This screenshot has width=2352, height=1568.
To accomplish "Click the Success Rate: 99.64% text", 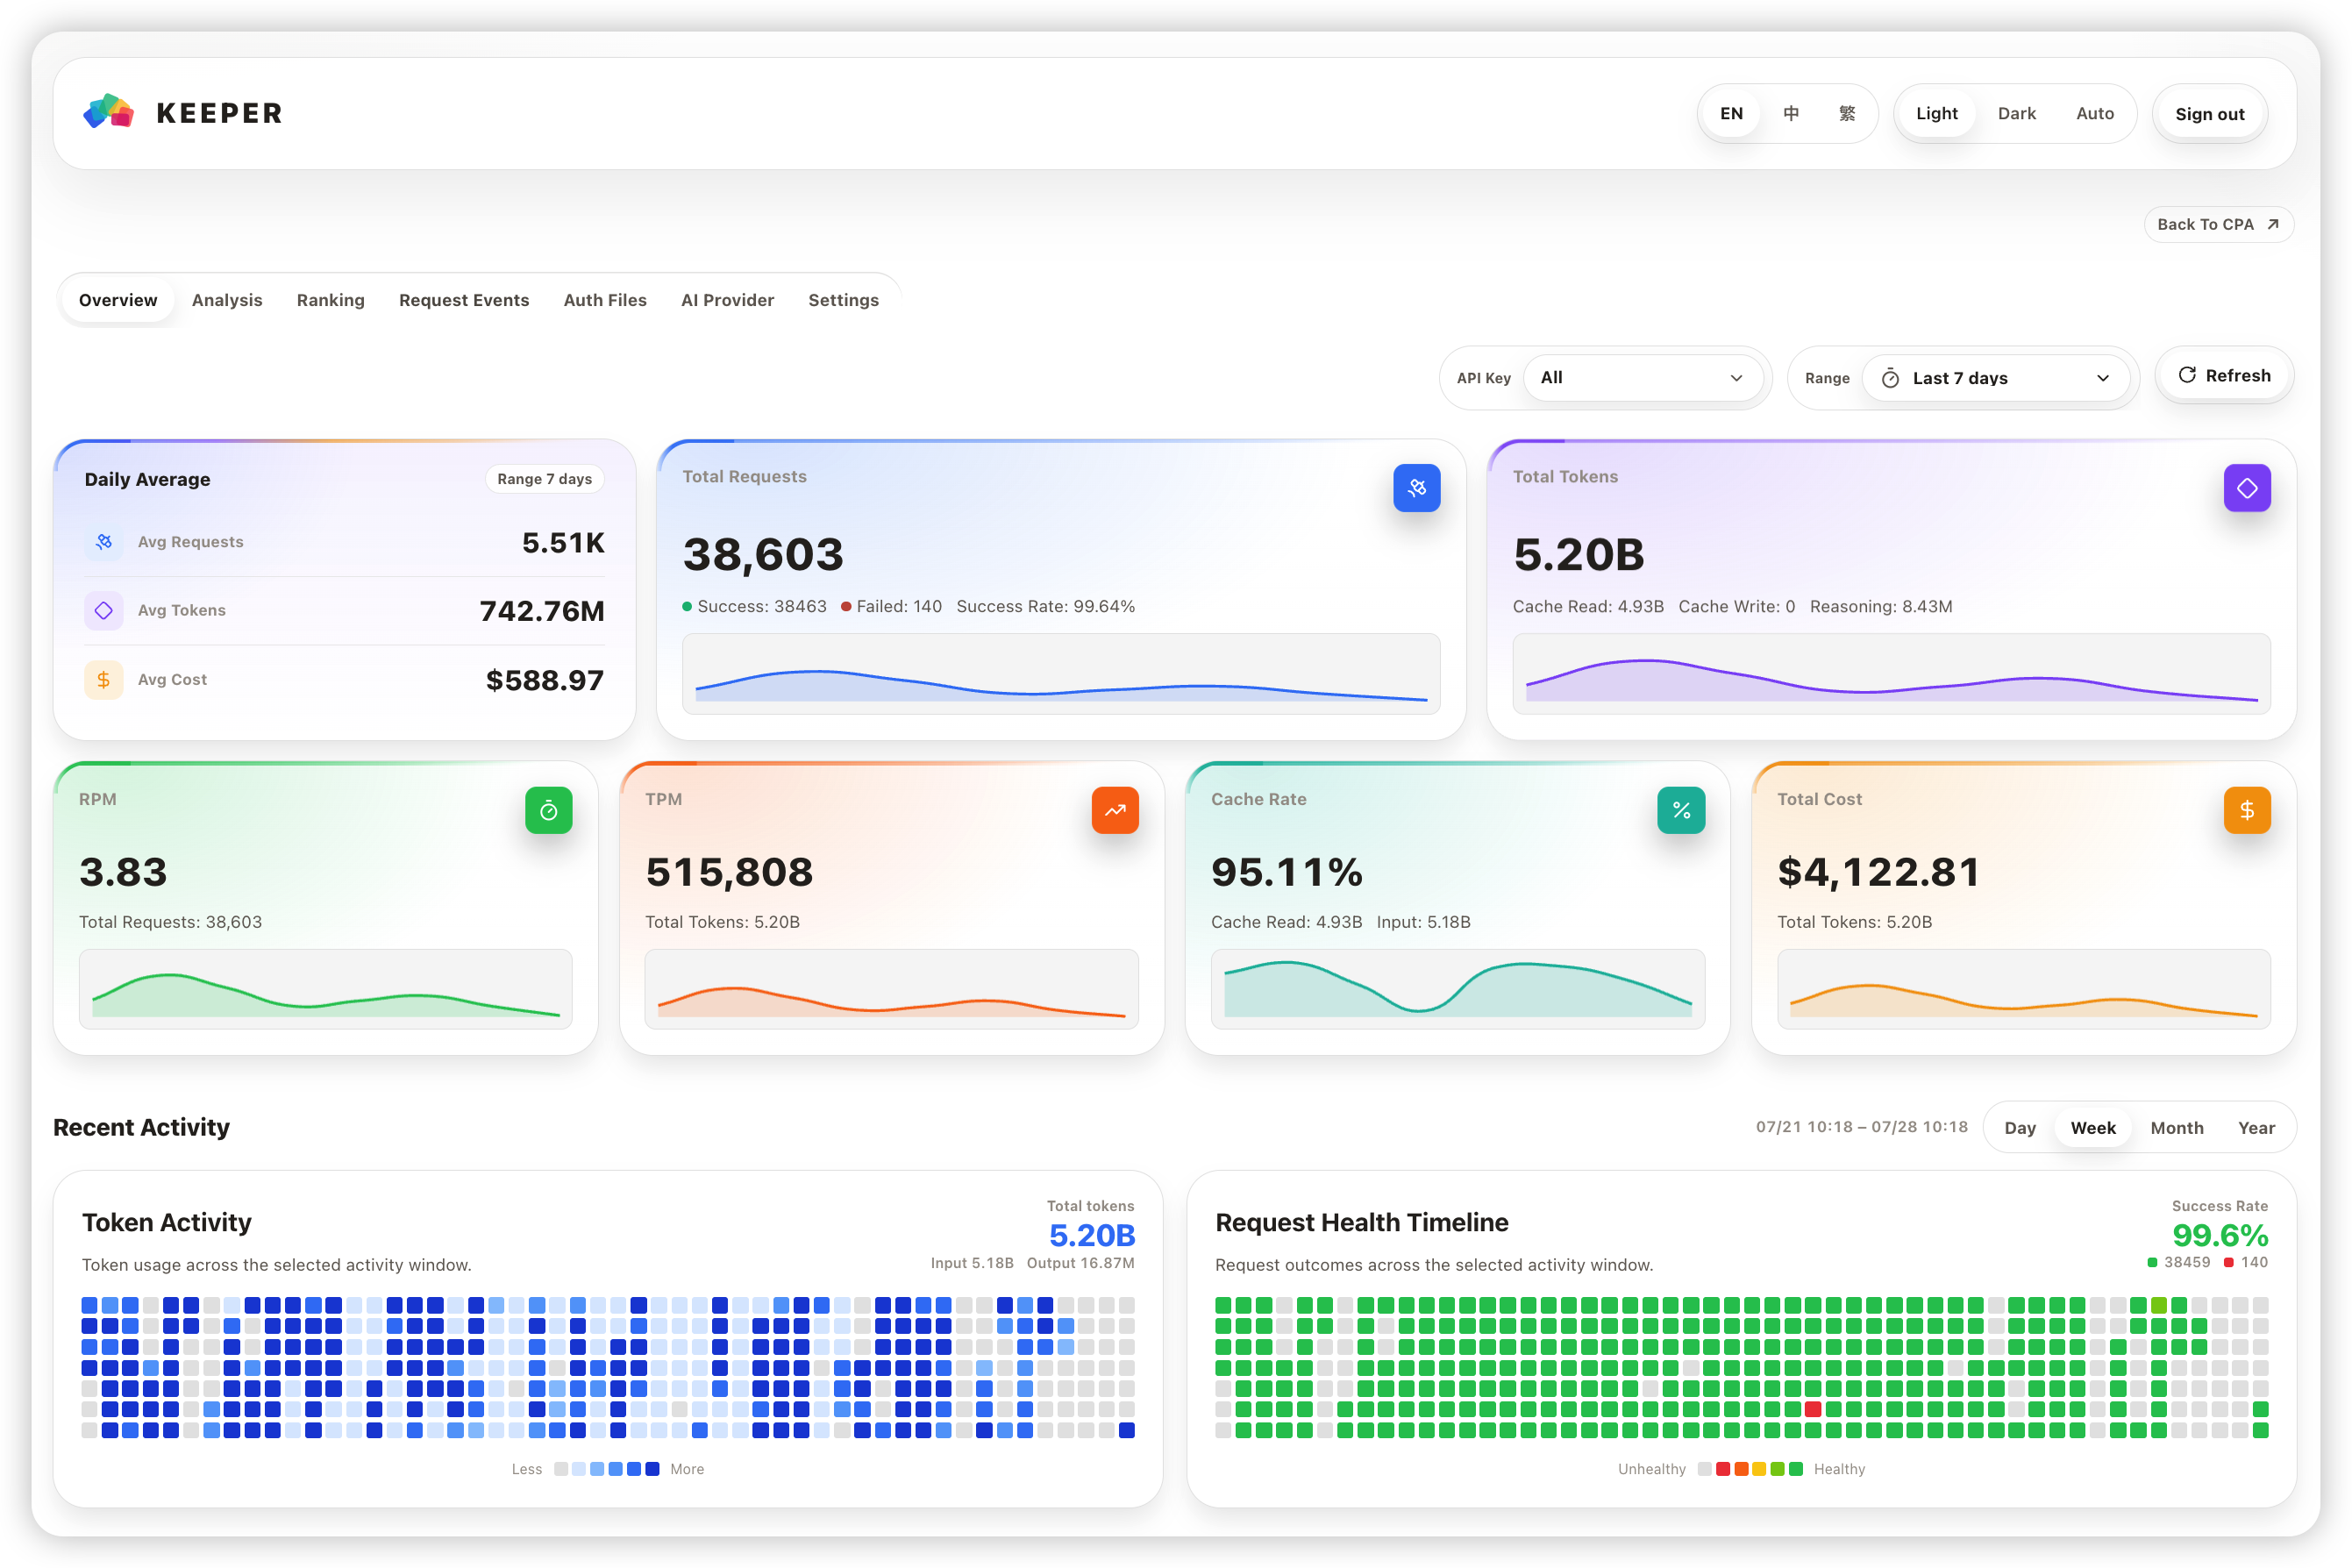I will pyautogui.click(x=1046, y=606).
